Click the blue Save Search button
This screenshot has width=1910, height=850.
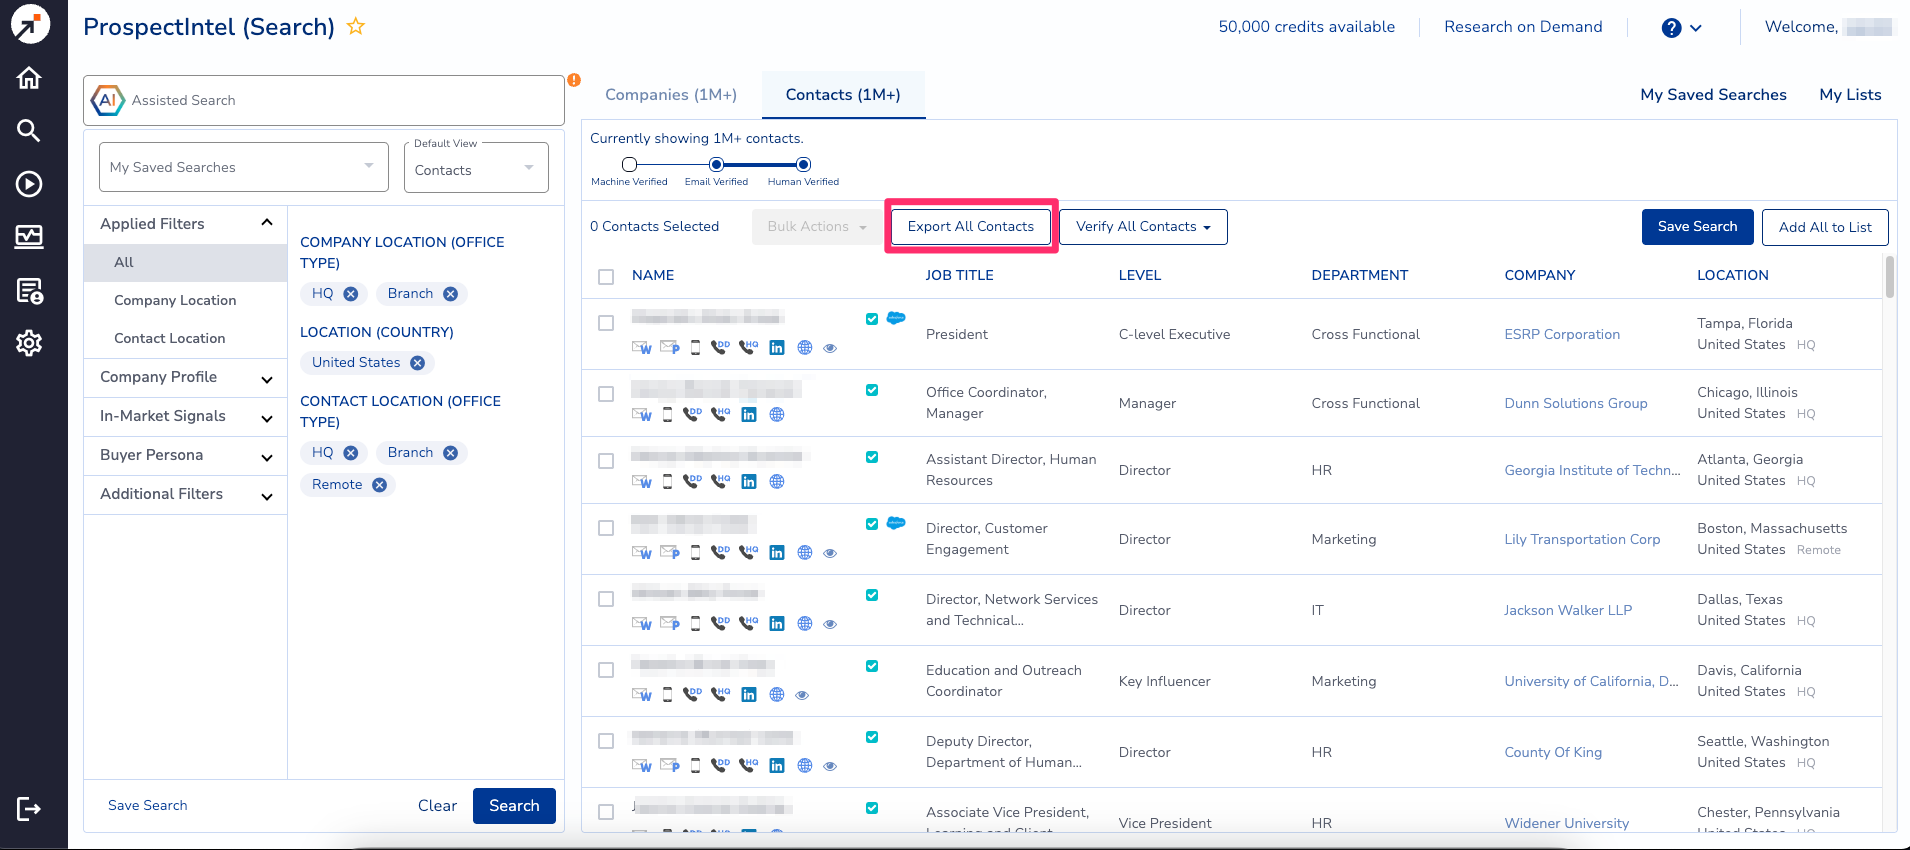coord(1697,227)
